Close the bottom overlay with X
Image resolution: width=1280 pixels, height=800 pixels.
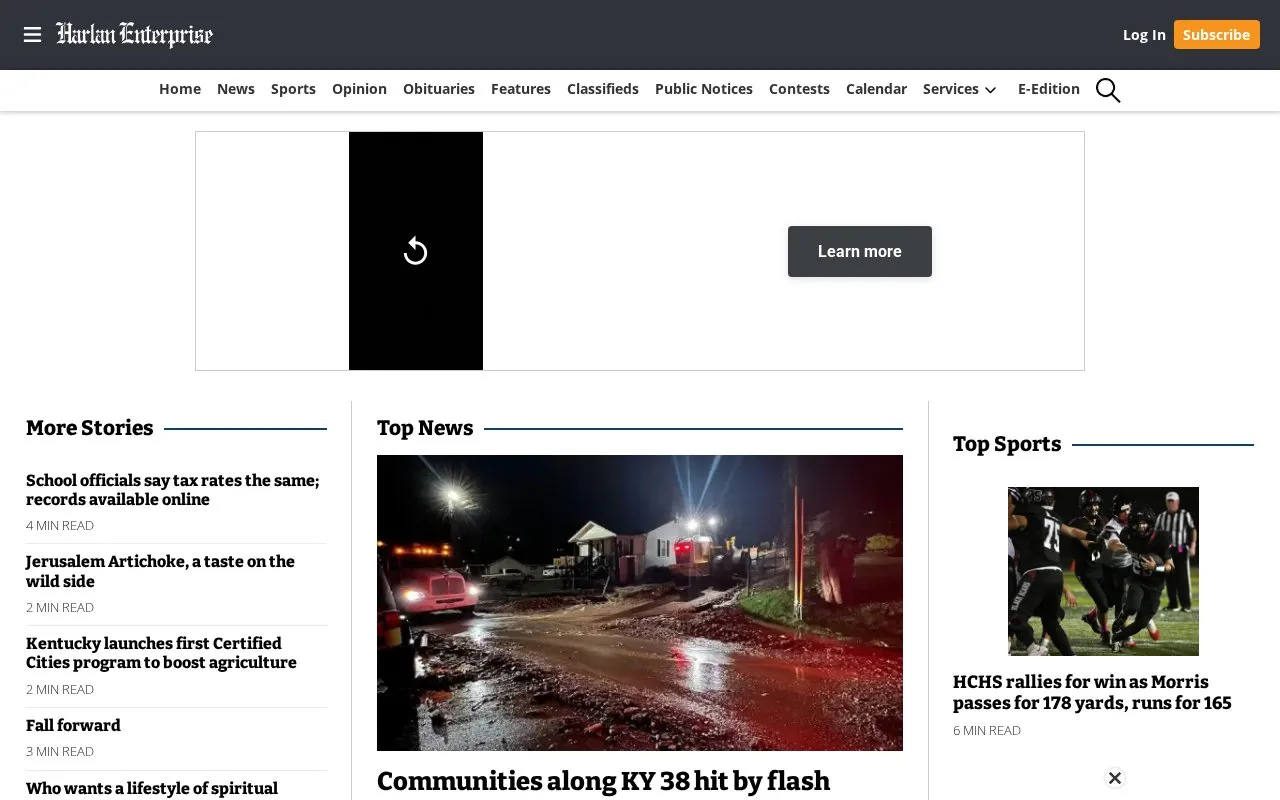click(1115, 778)
